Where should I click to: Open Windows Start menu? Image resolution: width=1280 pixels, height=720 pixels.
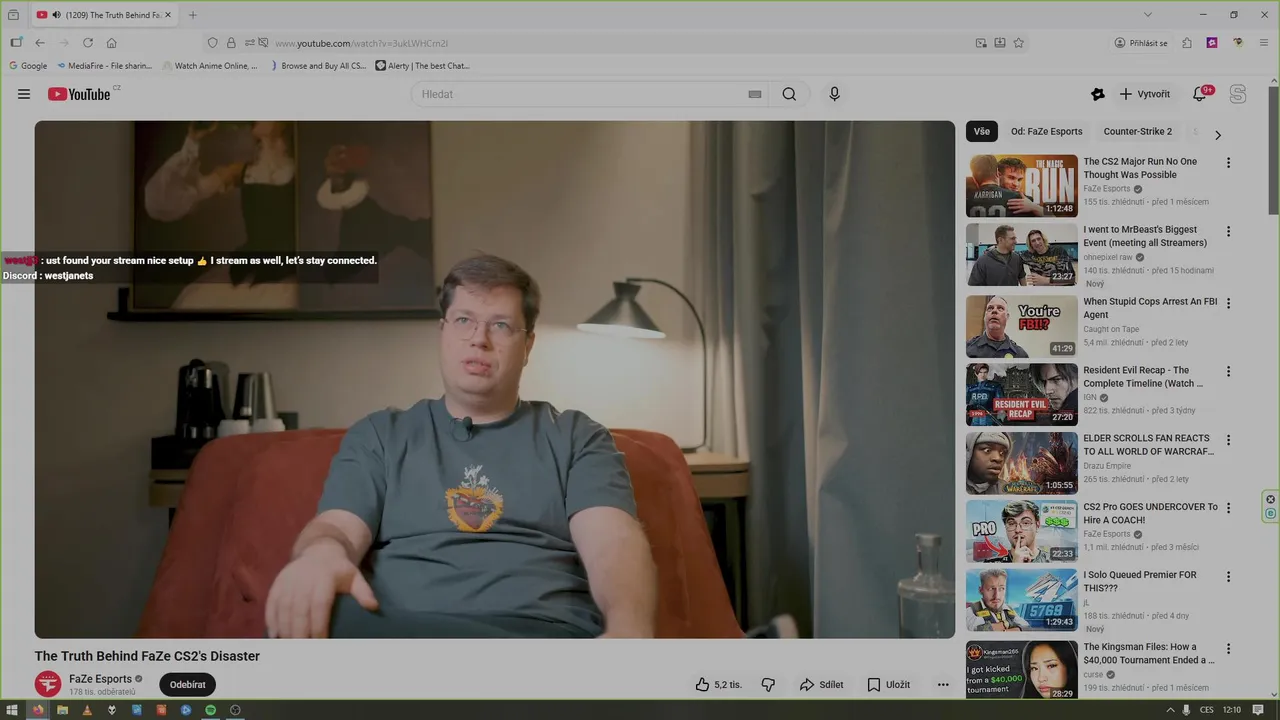tap(13, 710)
